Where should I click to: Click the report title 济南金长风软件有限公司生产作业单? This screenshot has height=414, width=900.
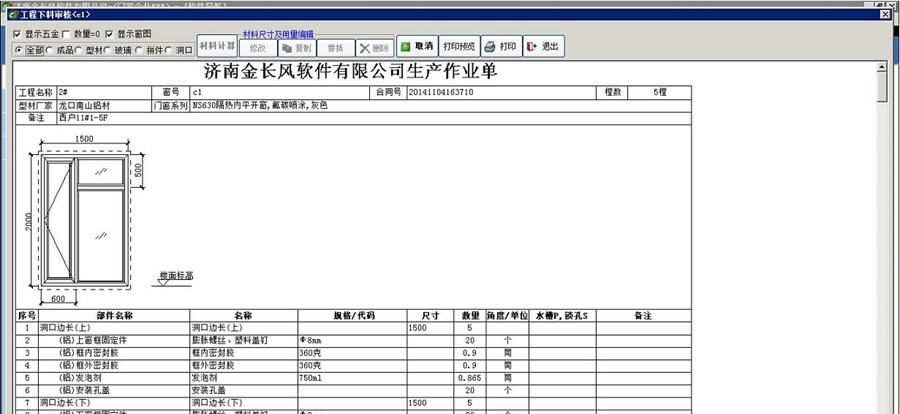pyautogui.click(x=351, y=72)
